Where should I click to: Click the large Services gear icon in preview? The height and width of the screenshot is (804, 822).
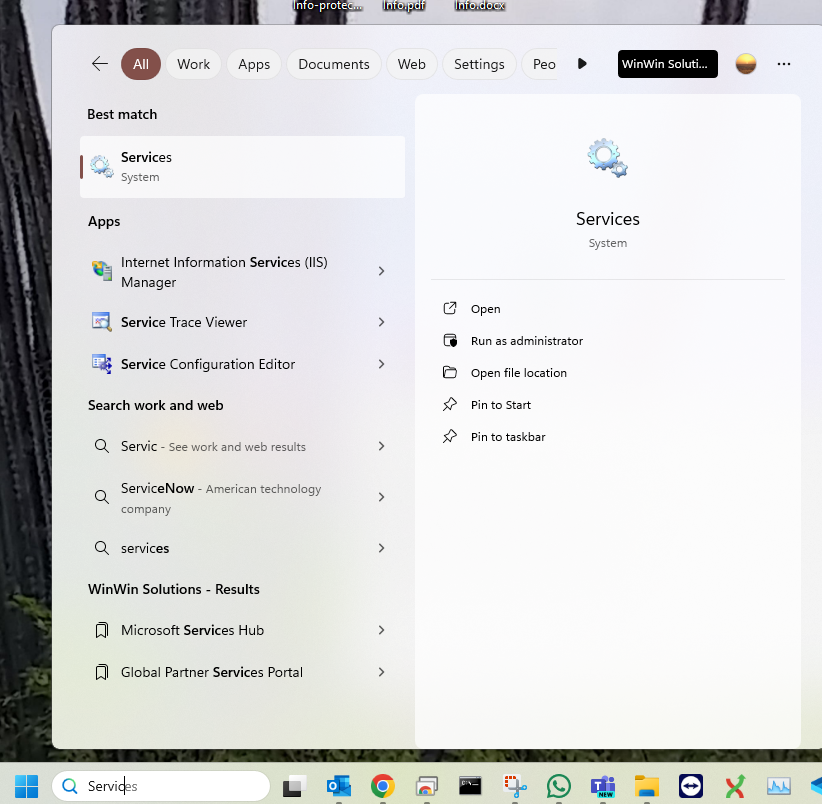(x=607, y=157)
